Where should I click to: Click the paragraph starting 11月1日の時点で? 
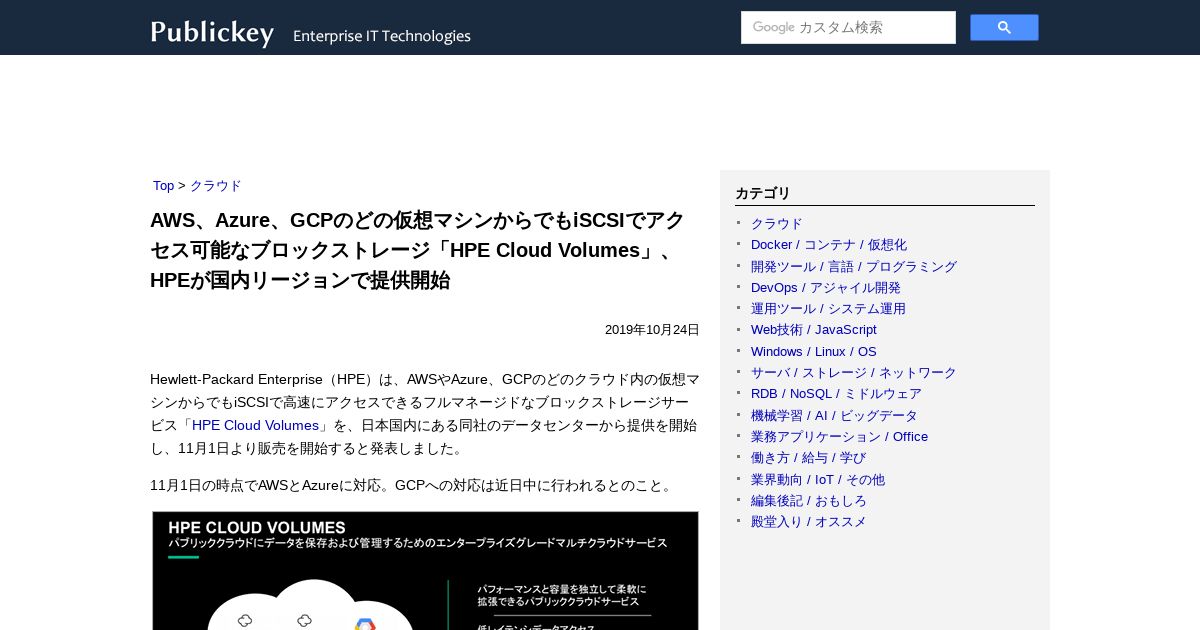click(414, 486)
